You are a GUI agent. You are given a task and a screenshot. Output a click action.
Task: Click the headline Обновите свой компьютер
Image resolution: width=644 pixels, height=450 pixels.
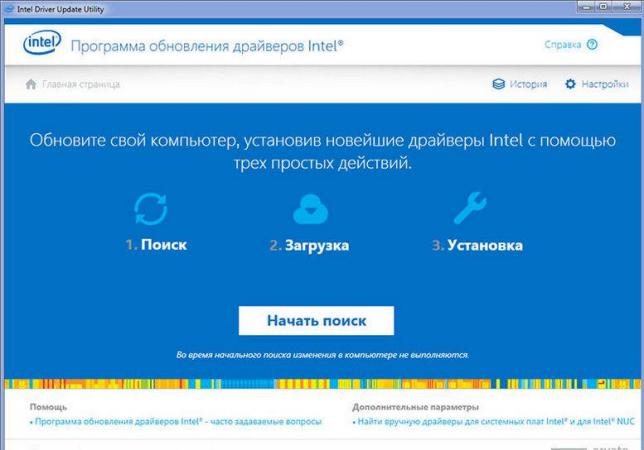[x=322, y=152]
